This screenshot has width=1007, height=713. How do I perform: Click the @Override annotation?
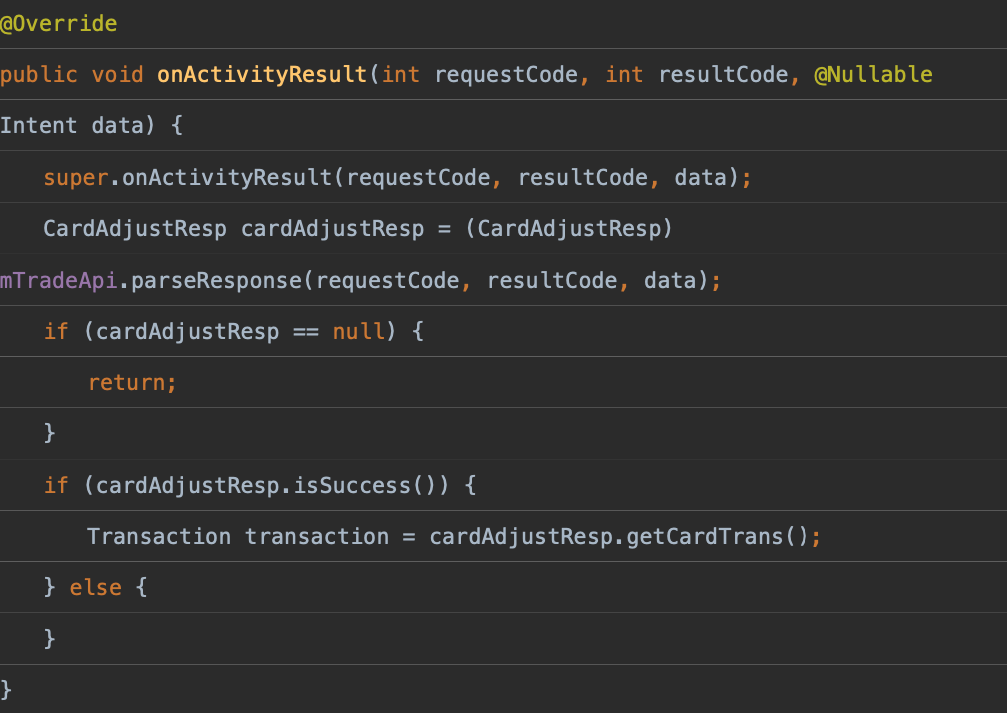point(59,24)
